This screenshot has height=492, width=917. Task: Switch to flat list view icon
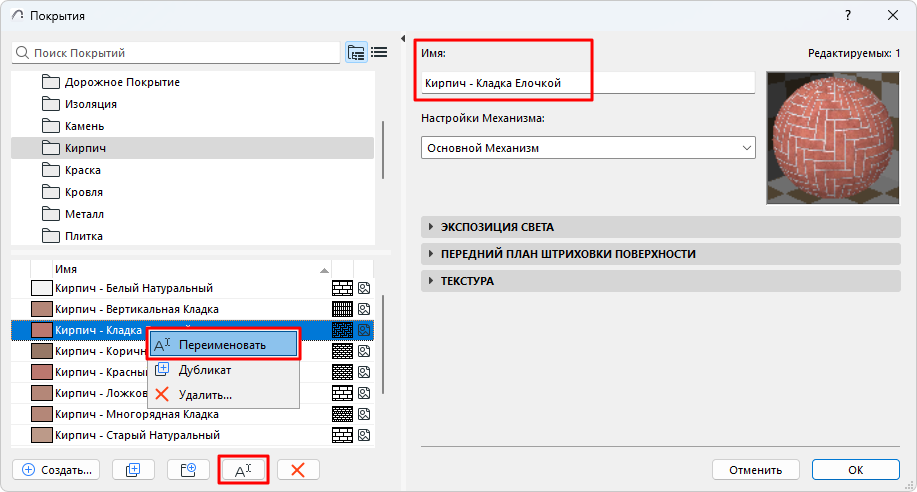379,53
